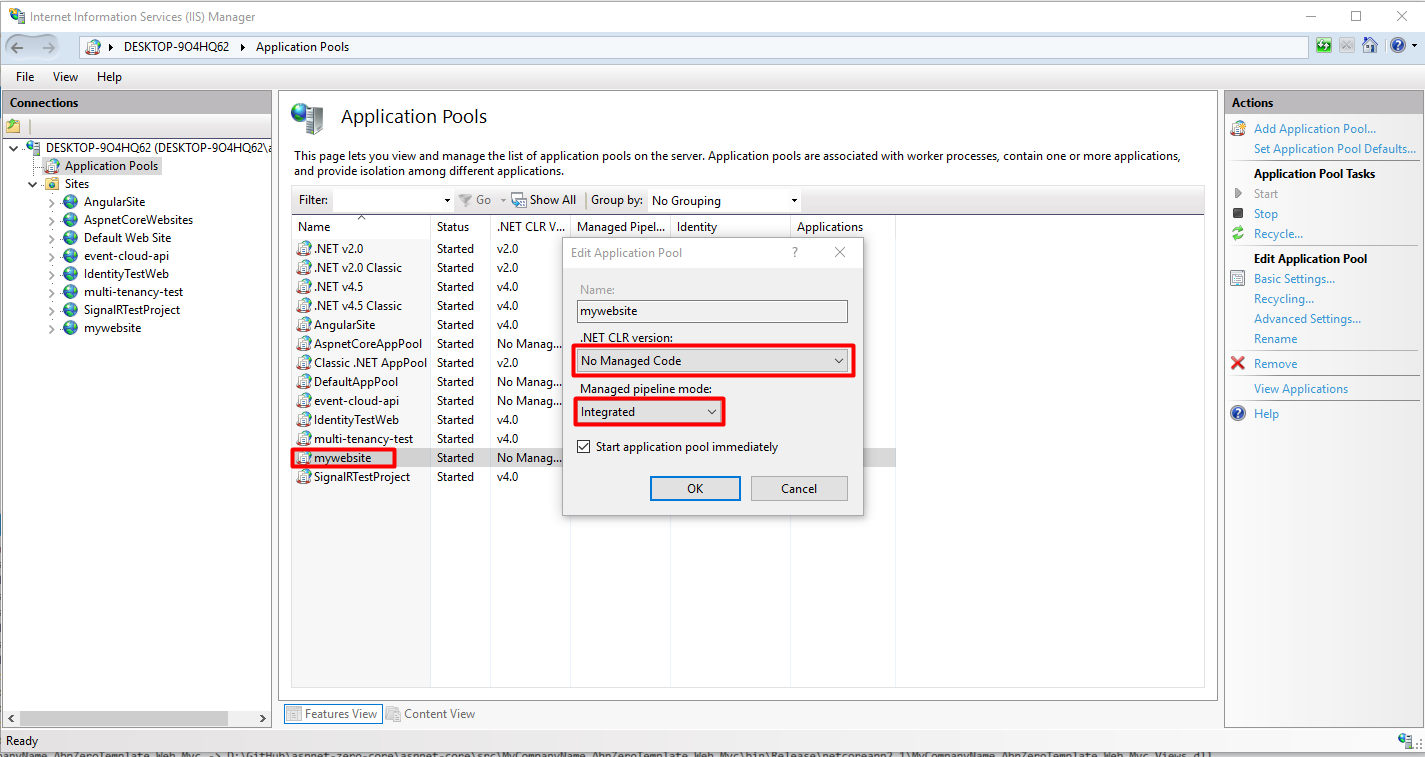Viewport: 1425px width, 757px height.
Task: Switch to the Features View tab
Action: [x=332, y=714]
